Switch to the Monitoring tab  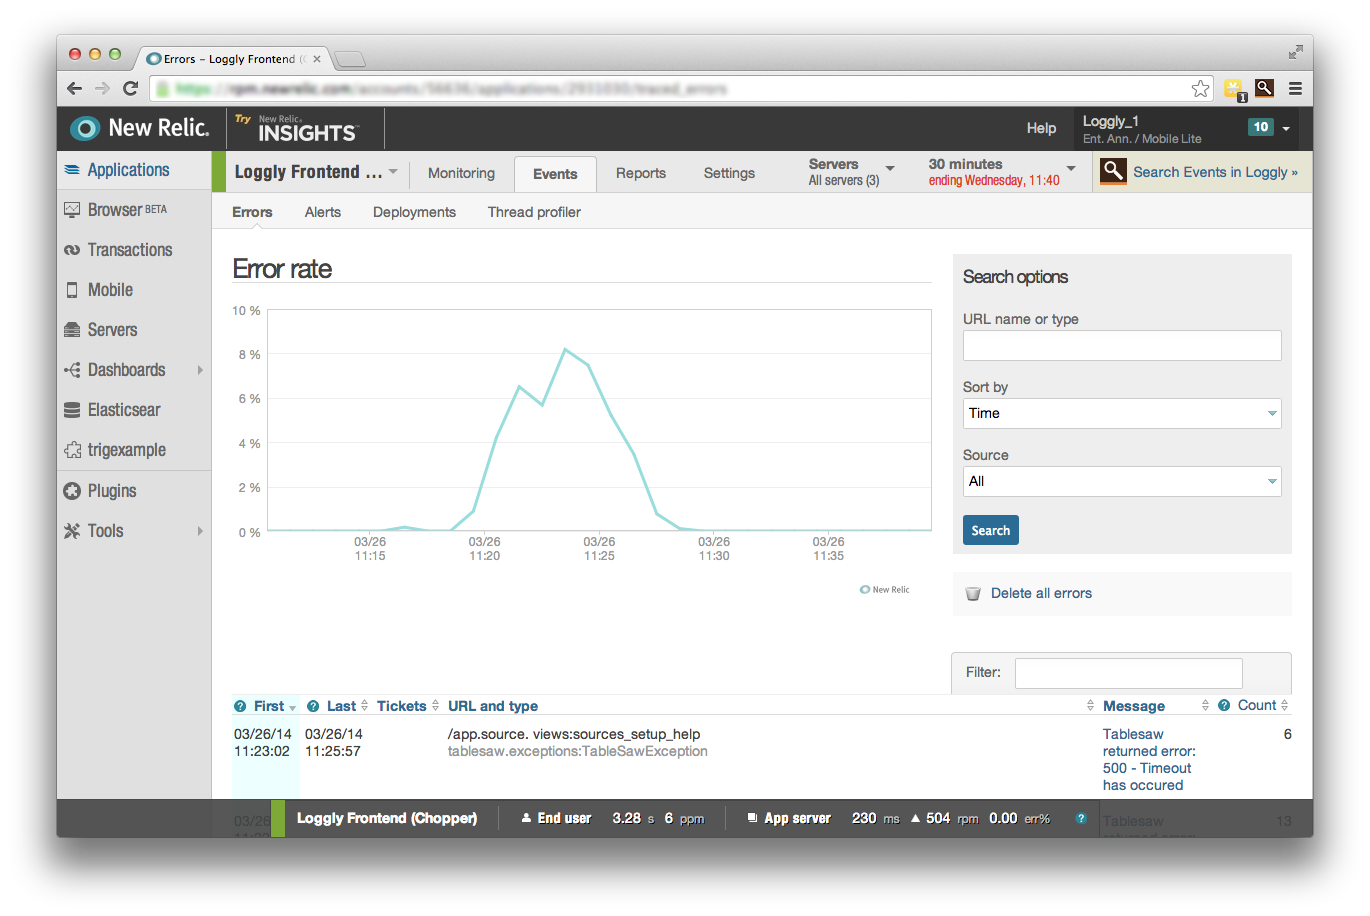pyautogui.click(x=461, y=173)
